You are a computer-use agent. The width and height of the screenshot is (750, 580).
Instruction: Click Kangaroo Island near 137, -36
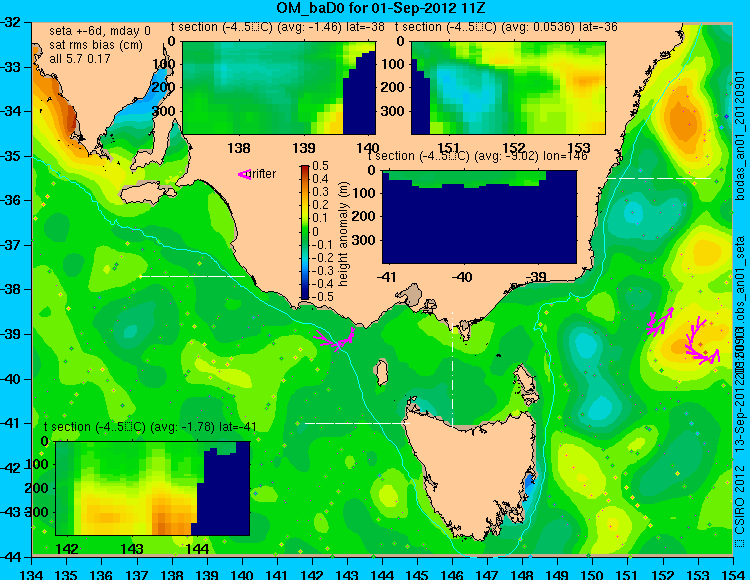pos(148,193)
